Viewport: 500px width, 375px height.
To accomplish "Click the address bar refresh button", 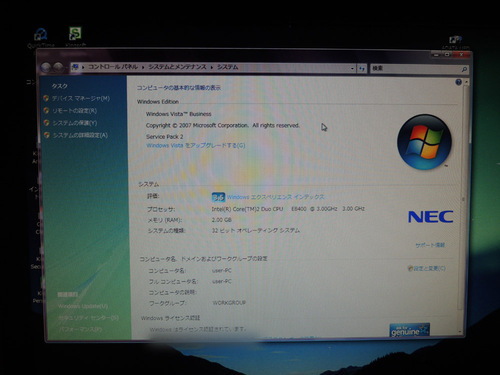I will tap(362, 68).
